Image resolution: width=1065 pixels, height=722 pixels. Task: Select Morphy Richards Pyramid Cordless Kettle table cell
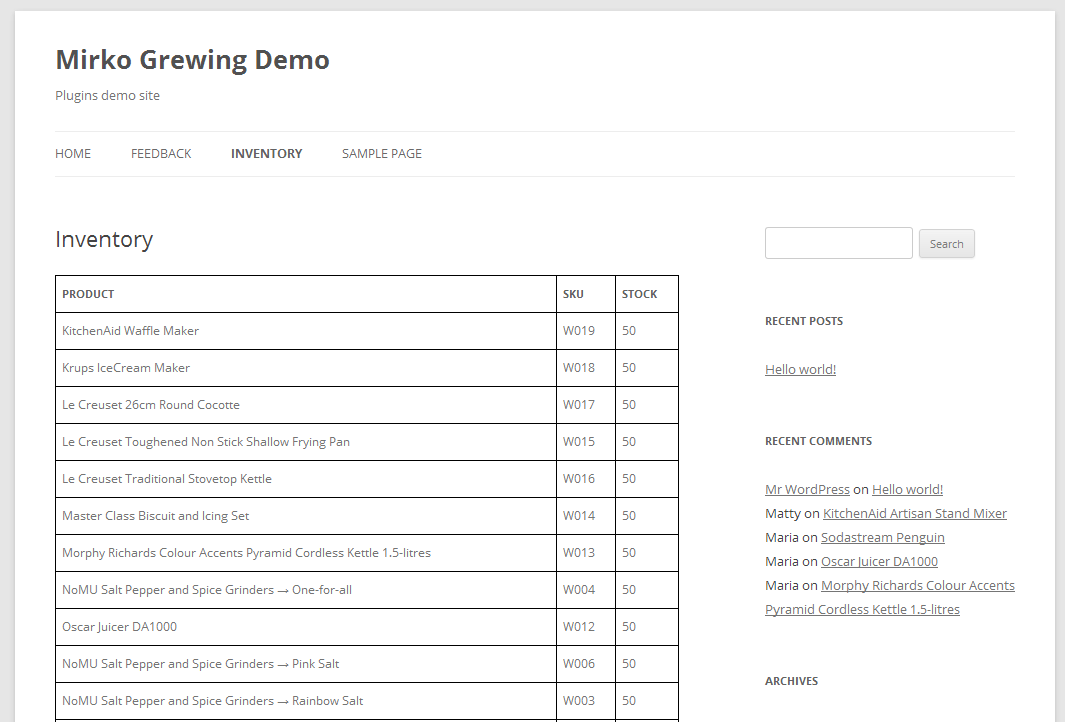[x=306, y=554]
